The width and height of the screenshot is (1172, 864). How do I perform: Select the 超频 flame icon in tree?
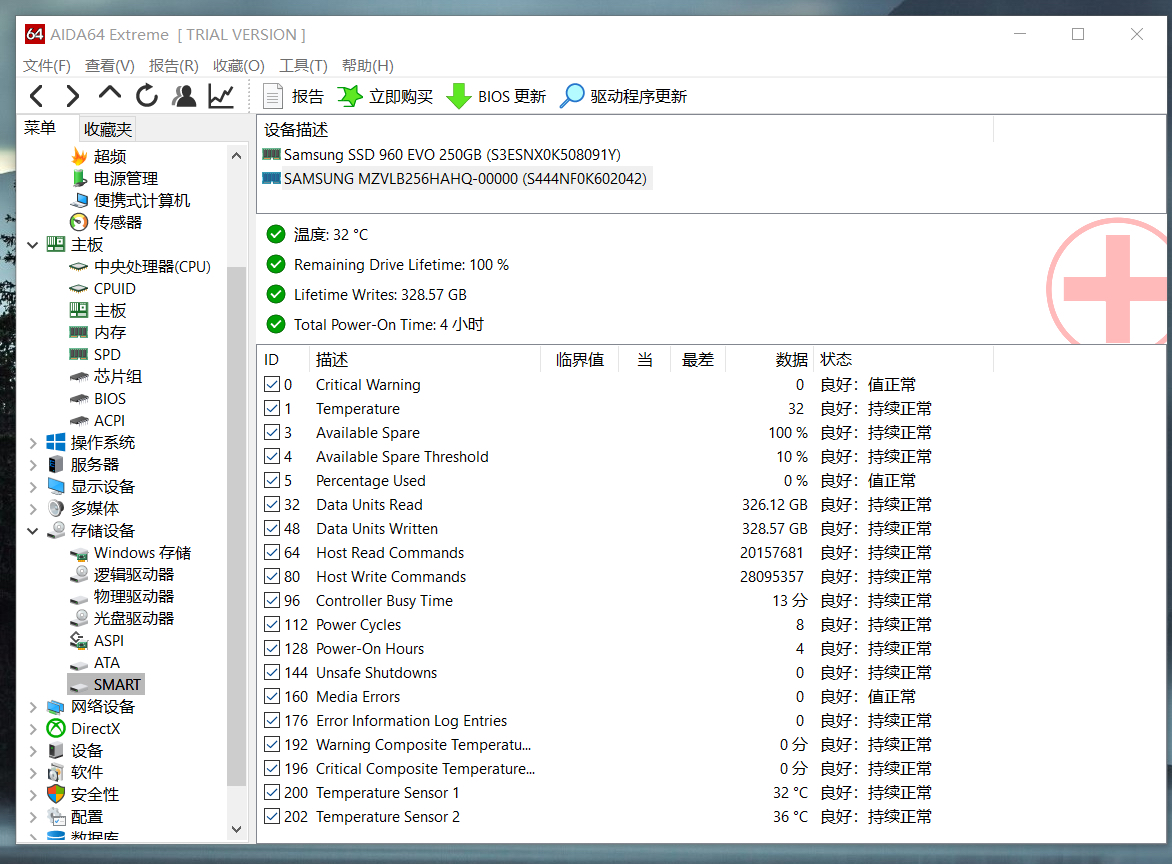[79, 156]
